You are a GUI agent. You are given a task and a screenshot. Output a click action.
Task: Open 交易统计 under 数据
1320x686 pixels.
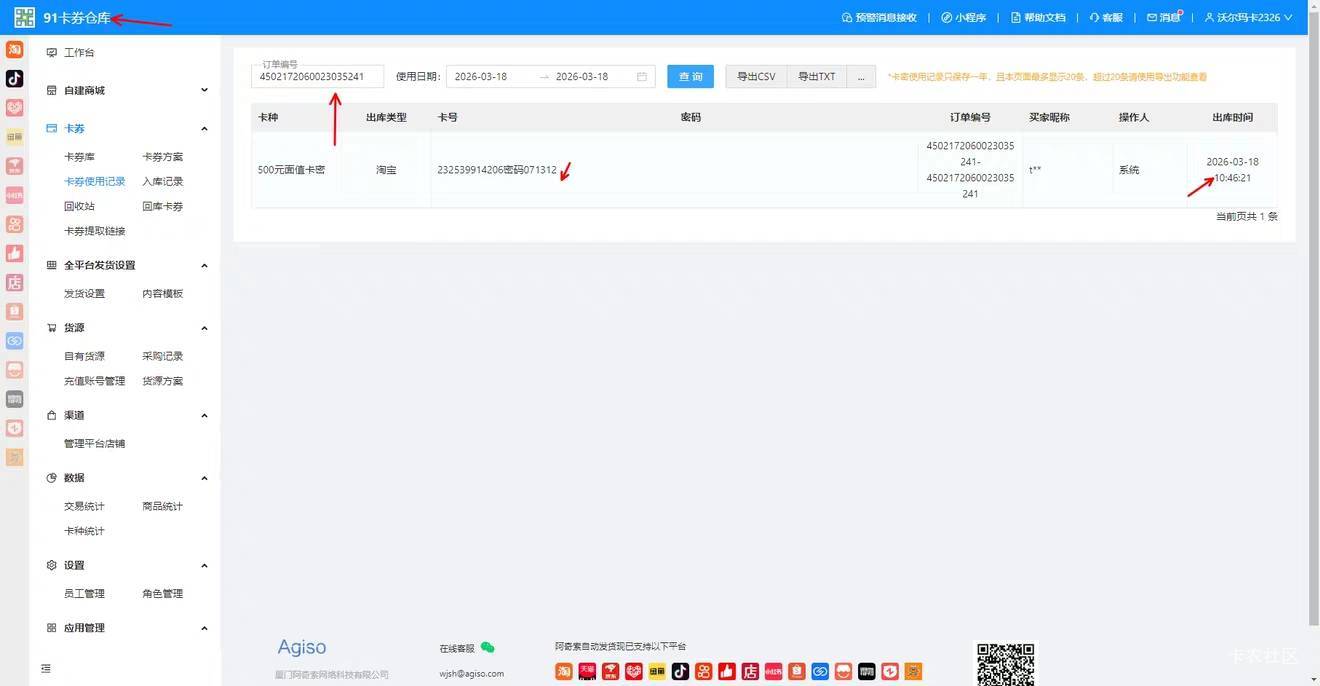(84, 507)
